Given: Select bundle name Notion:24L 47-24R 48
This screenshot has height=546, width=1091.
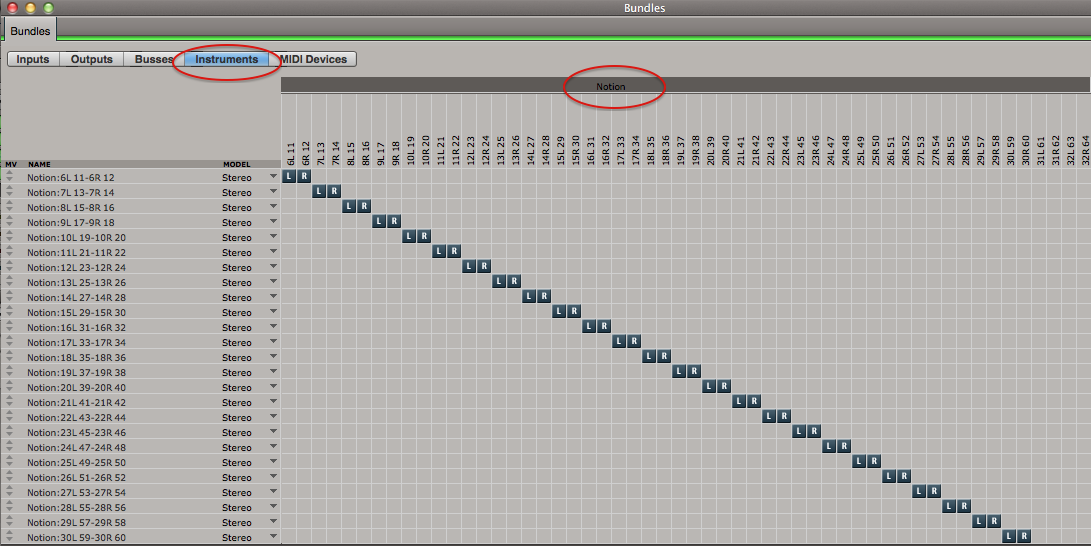Looking at the screenshot, I should [x=77, y=447].
